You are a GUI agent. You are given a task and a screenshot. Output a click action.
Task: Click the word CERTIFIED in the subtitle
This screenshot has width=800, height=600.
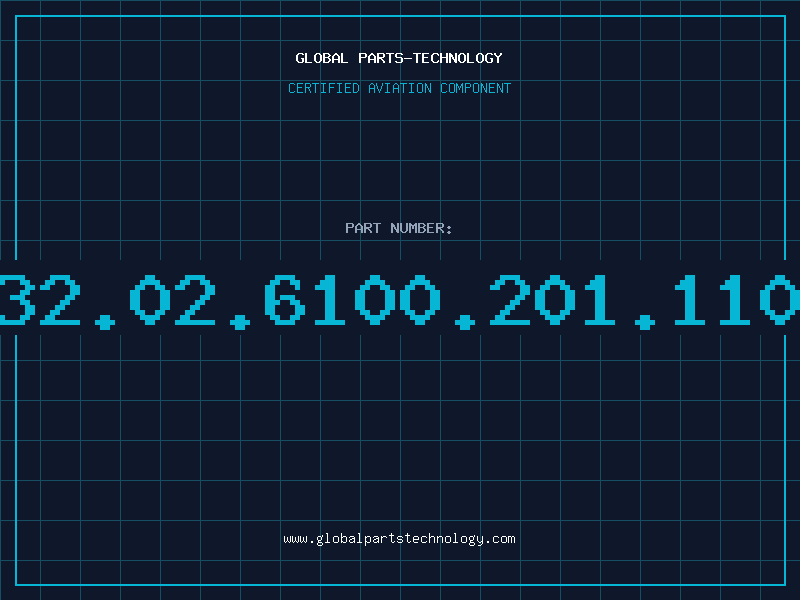coord(324,88)
